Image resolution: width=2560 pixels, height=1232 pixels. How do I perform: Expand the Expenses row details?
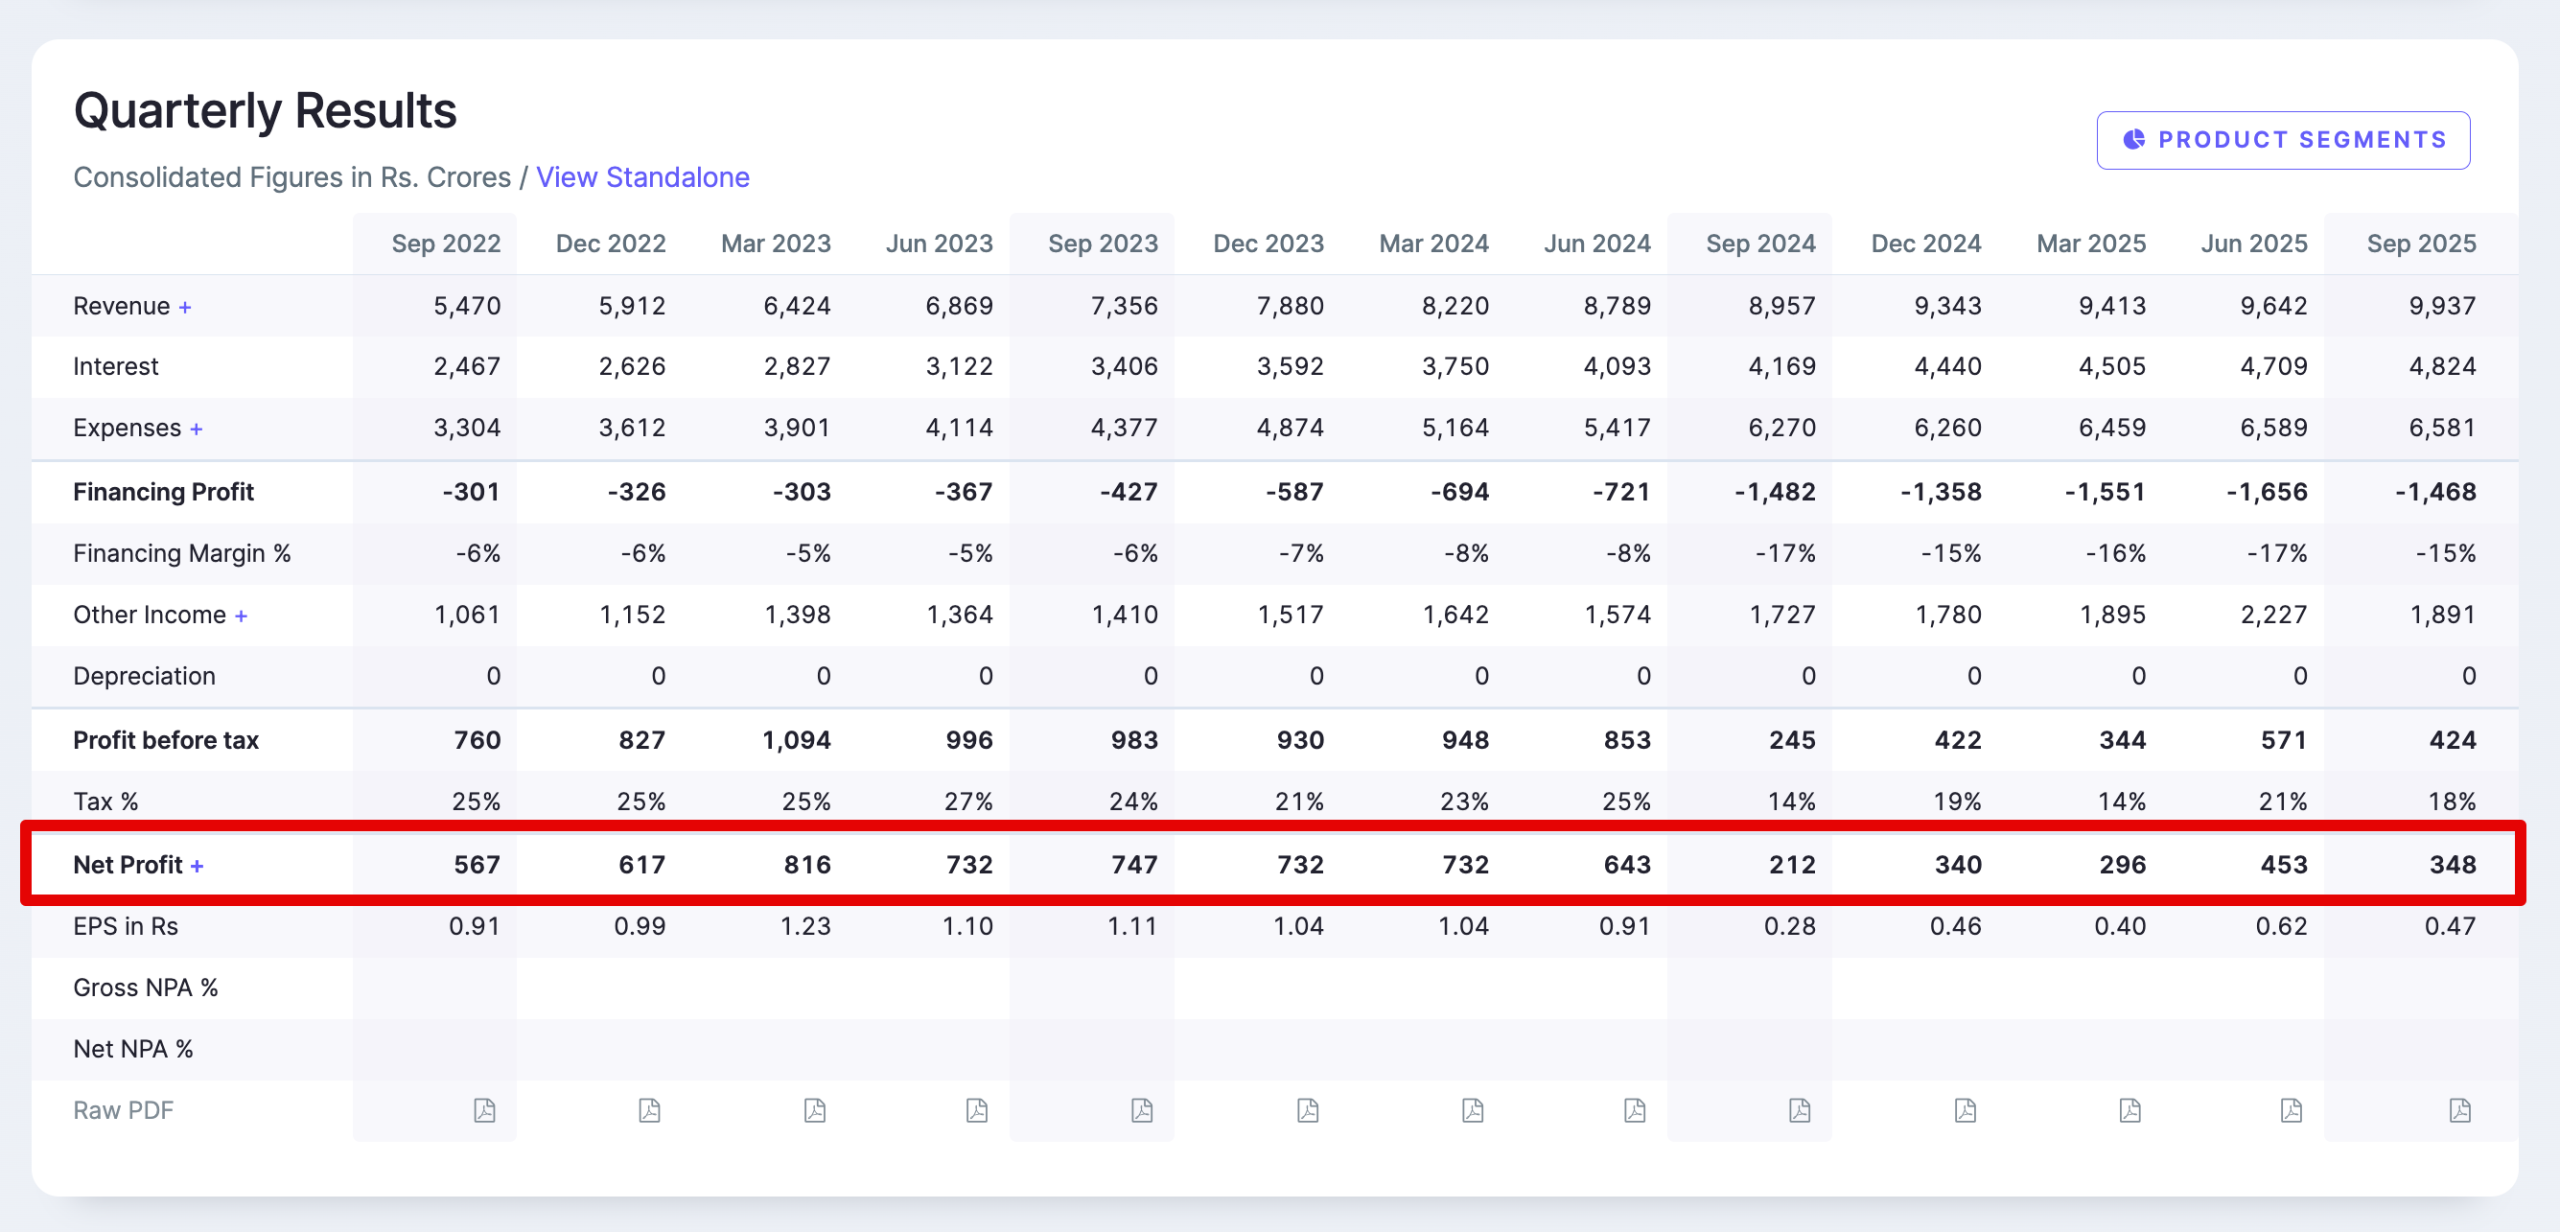click(196, 427)
